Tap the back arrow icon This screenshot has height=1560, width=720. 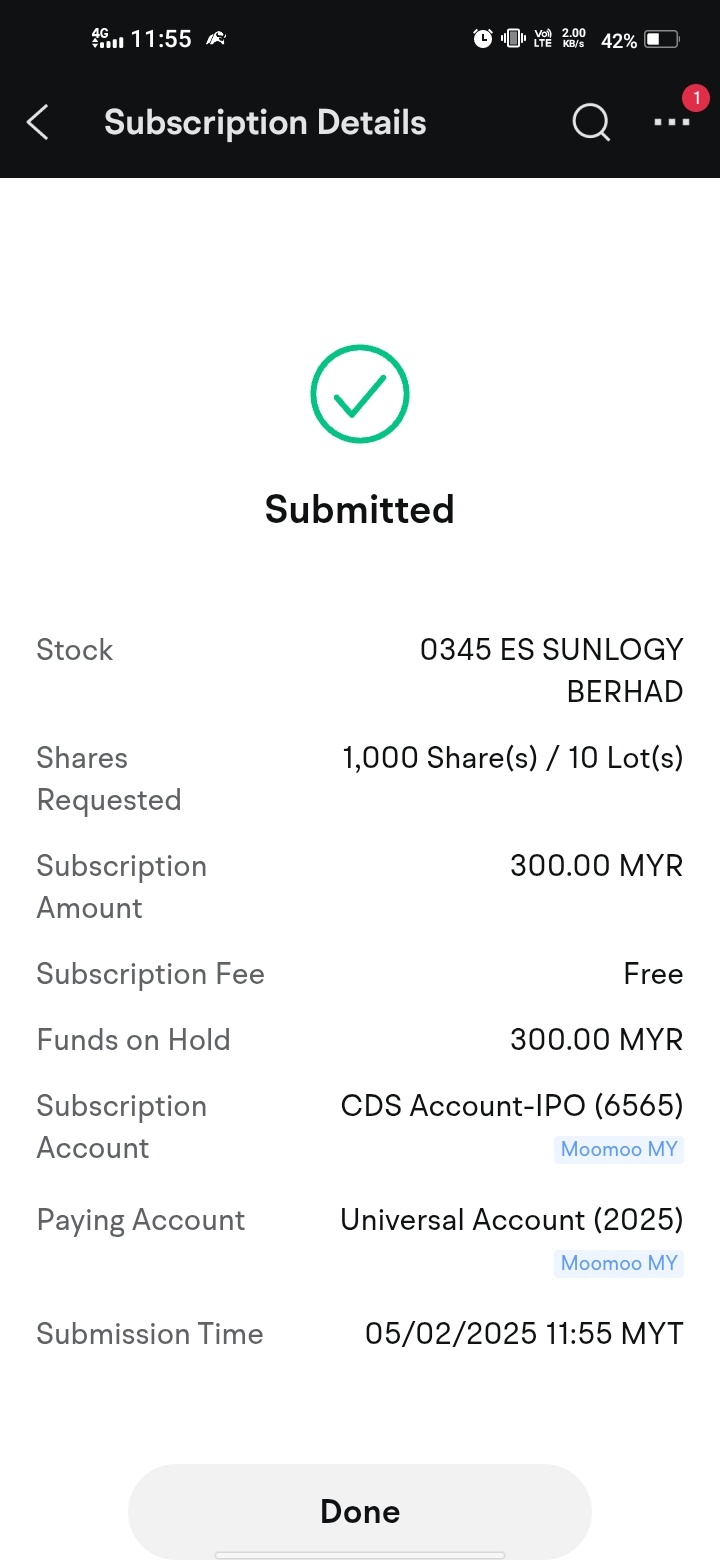37,123
